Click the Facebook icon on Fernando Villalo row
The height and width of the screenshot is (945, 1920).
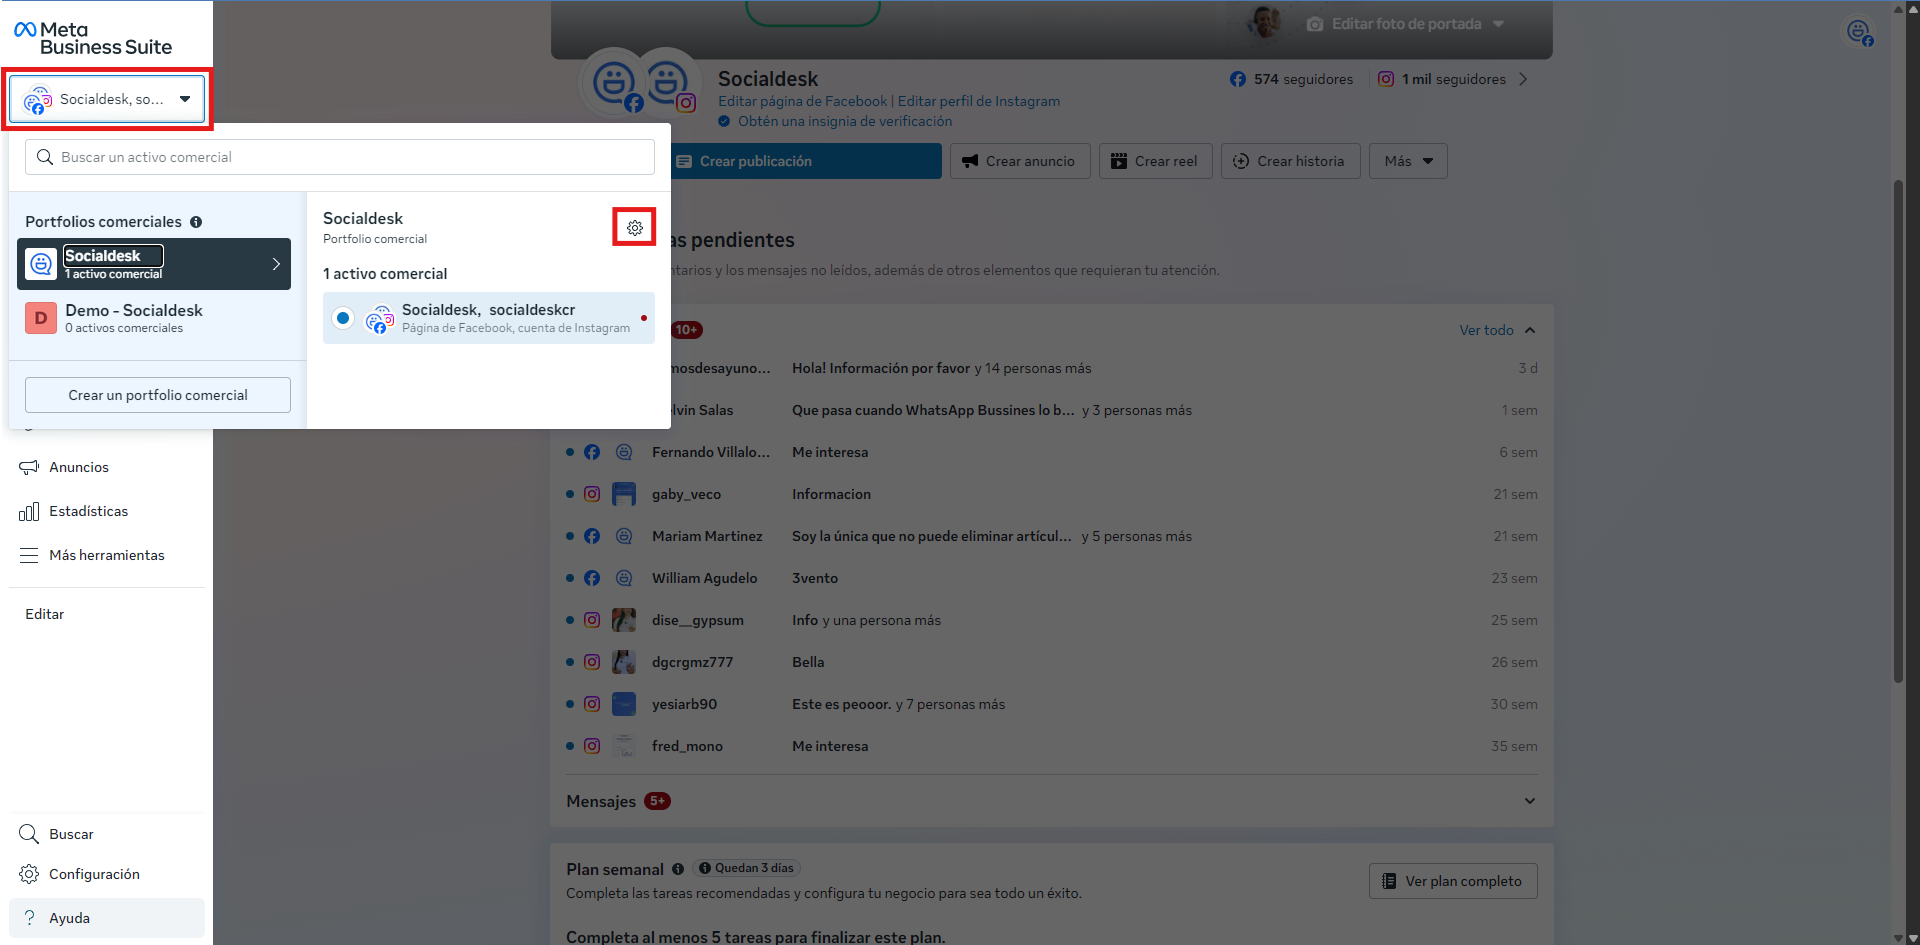[x=592, y=452]
